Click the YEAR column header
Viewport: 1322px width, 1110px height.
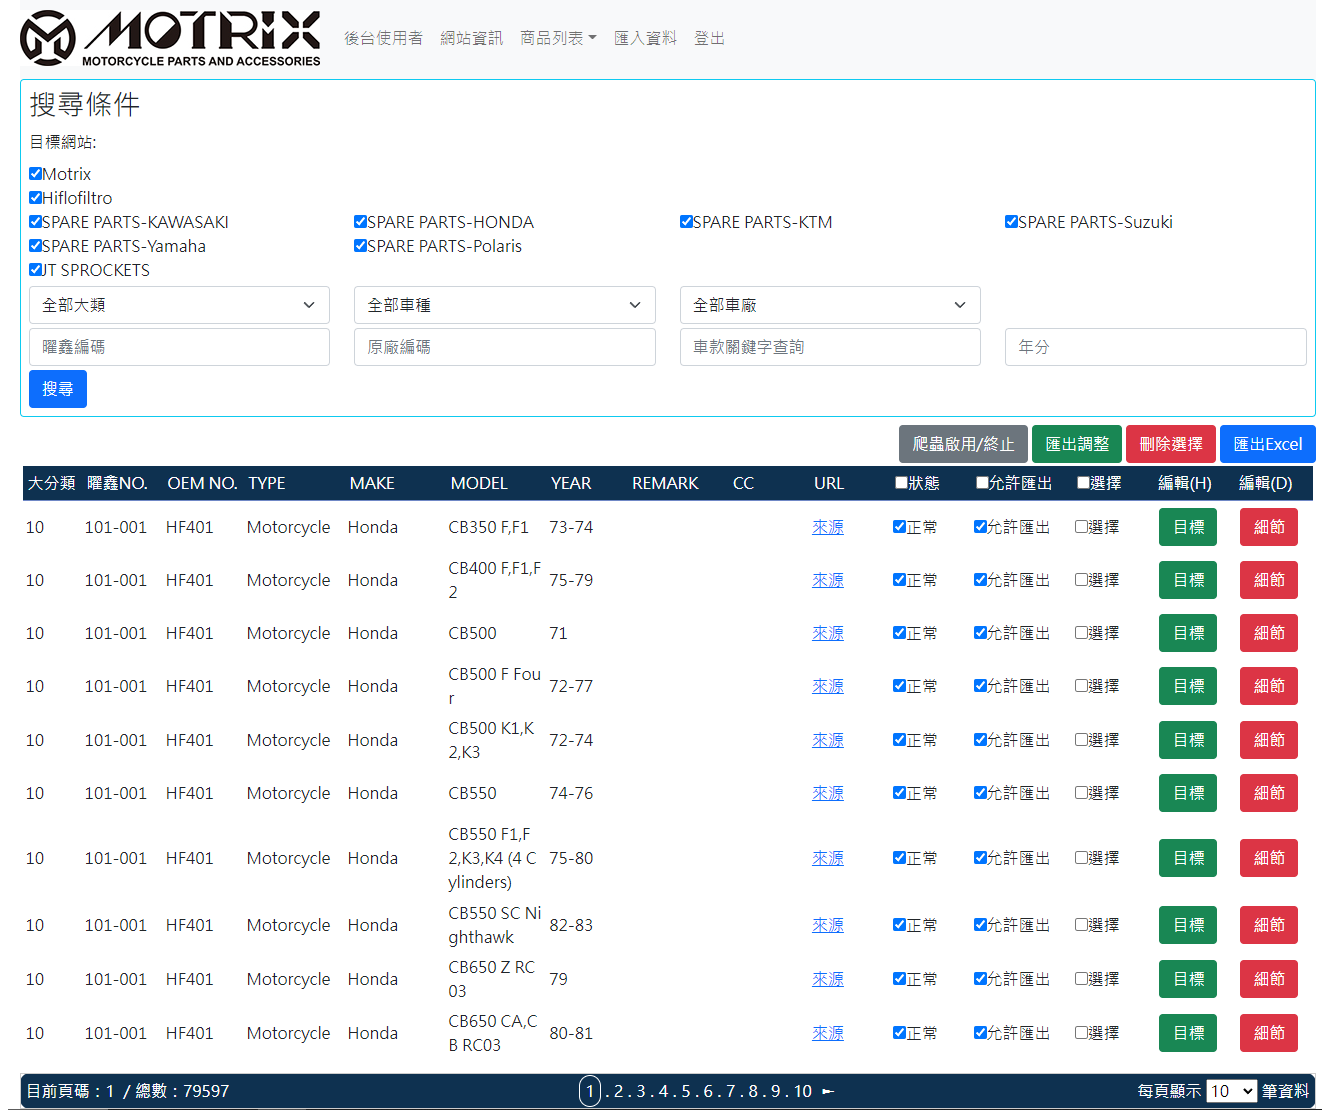pos(571,483)
